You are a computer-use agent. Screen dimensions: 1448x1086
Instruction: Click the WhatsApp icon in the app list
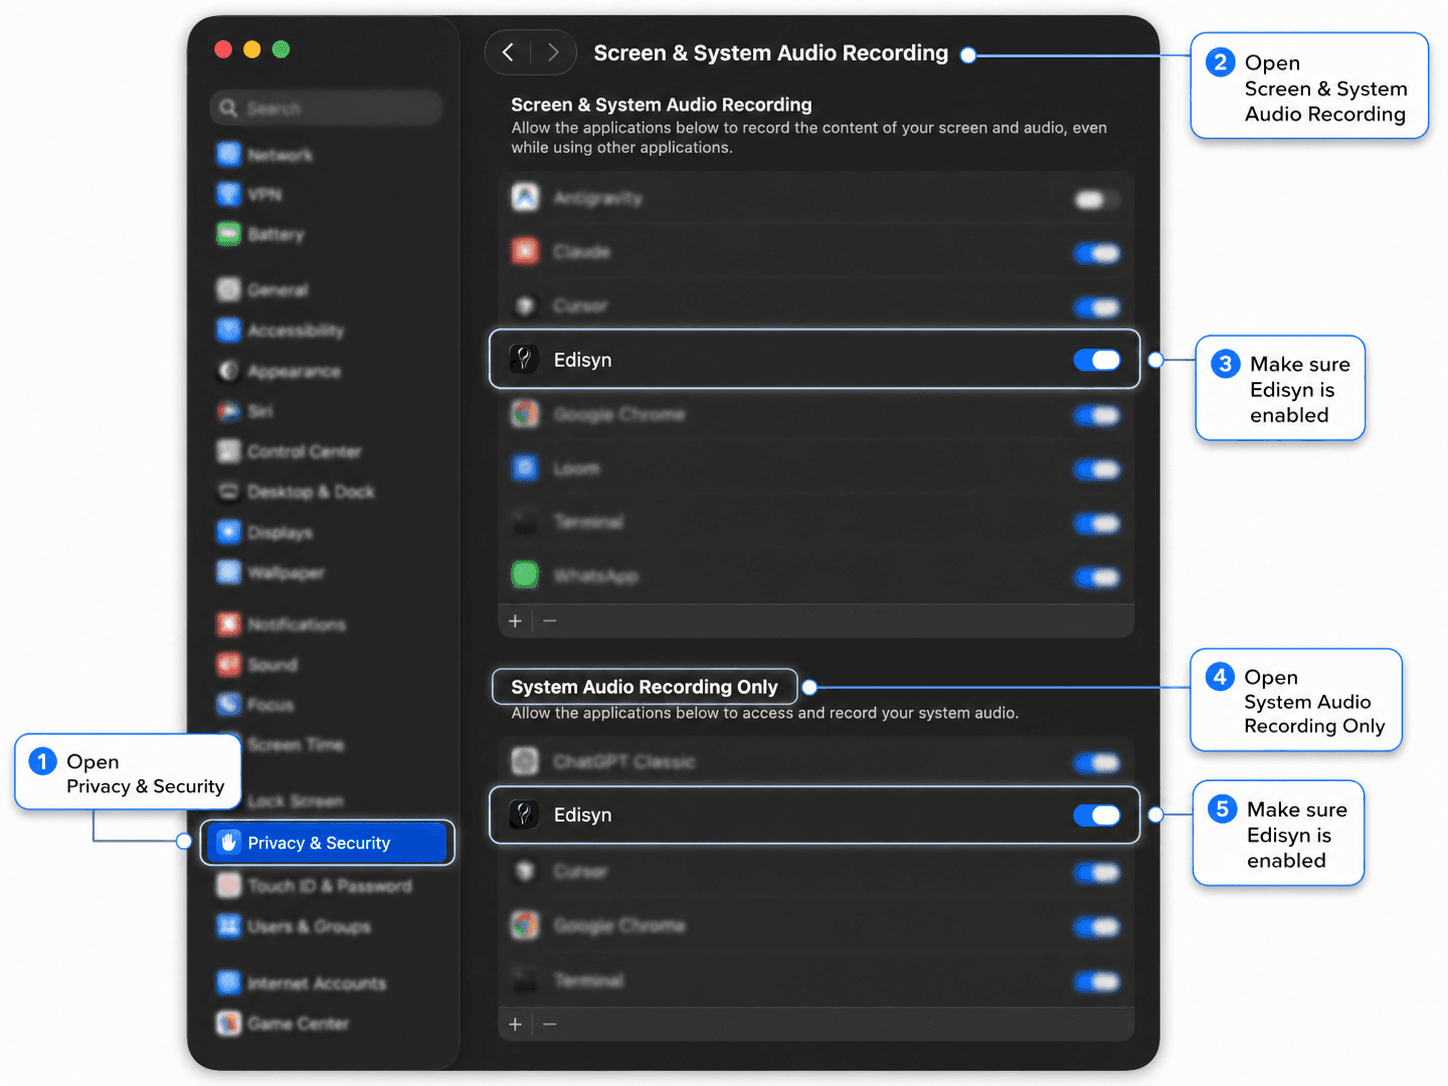[x=525, y=575]
